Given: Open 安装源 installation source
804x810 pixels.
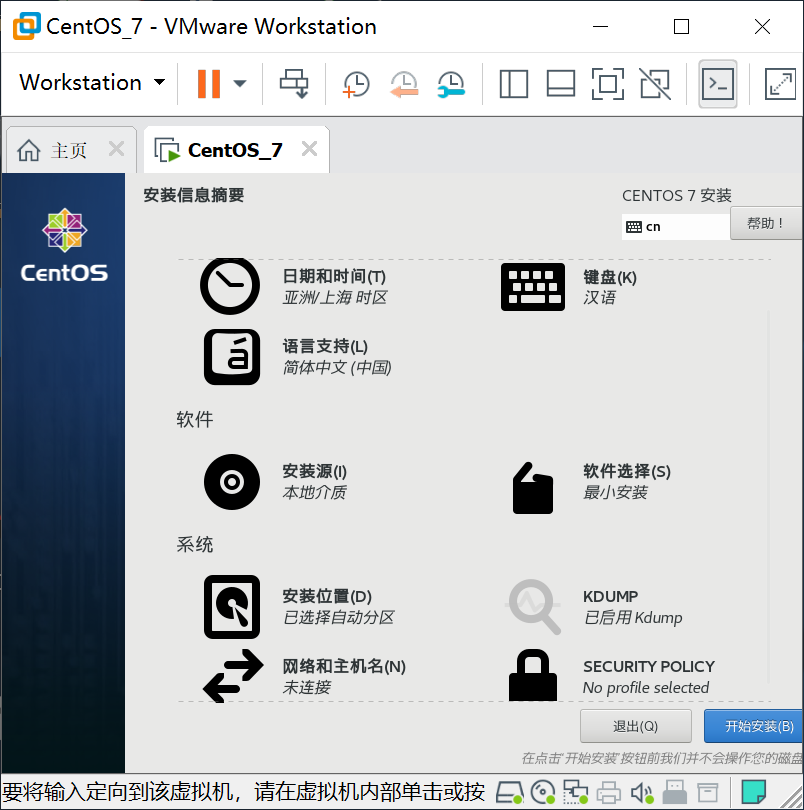Looking at the screenshot, I should tap(276, 481).
